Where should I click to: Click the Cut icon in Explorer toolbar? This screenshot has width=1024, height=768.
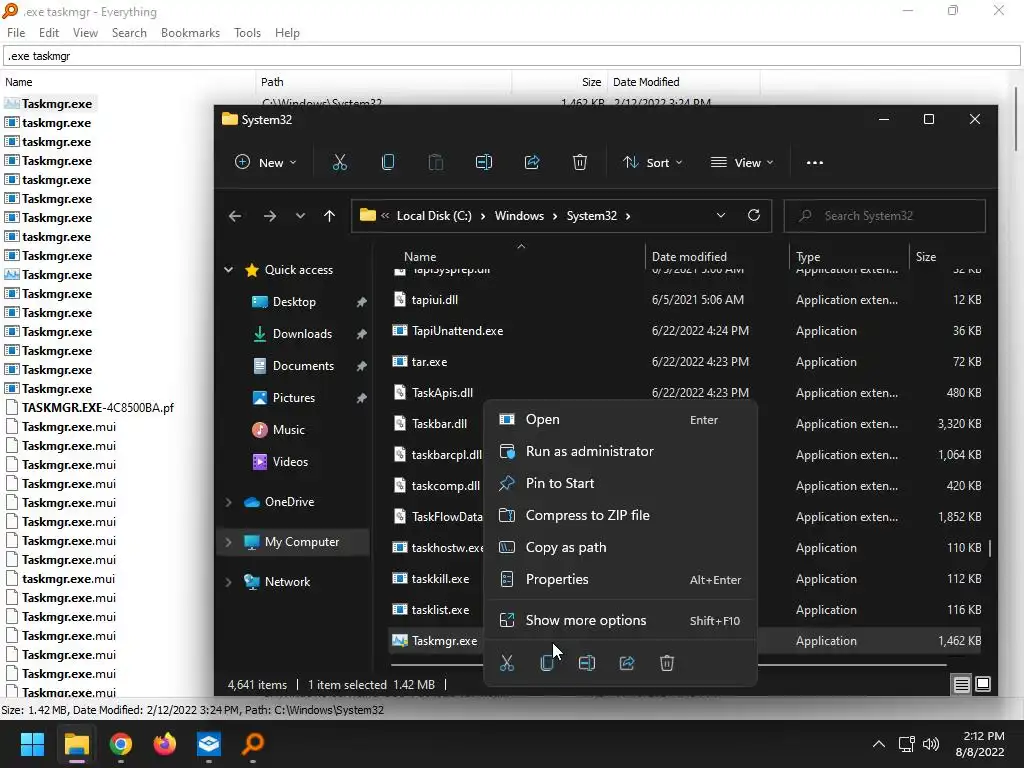(340, 163)
